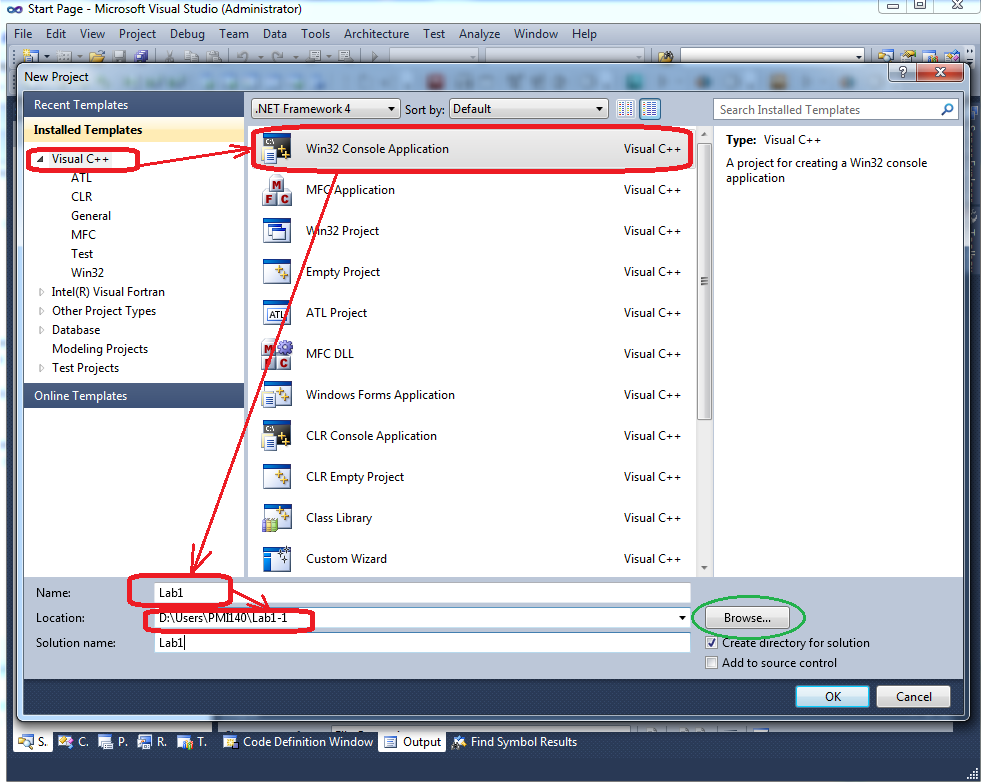Choose the MFC DLL template
Image resolution: width=982 pixels, height=782 pixels.
pos(472,354)
